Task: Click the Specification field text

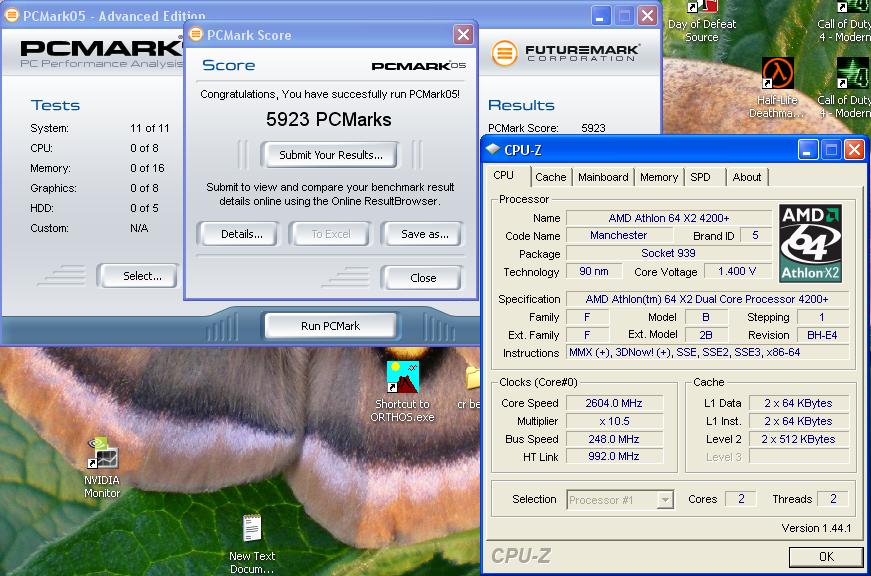Action: pyautogui.click(x=707, y=299)
